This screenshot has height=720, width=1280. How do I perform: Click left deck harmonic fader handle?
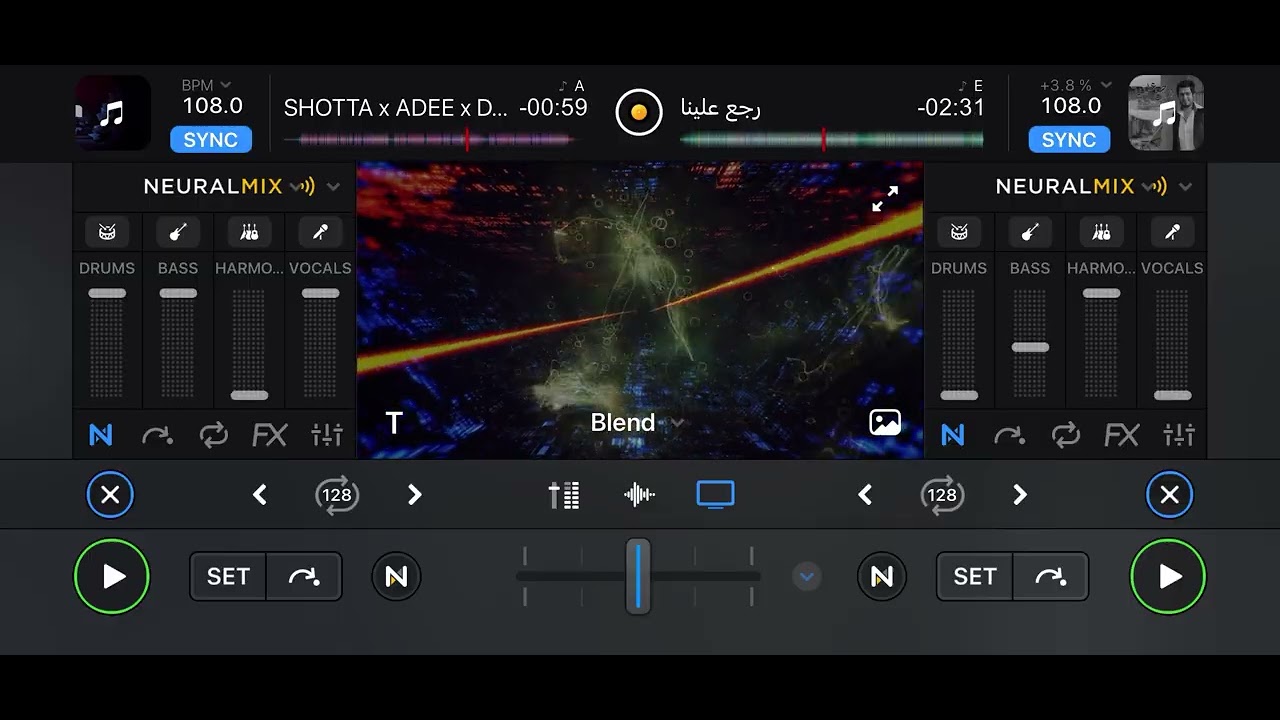(x=249, y=395)
